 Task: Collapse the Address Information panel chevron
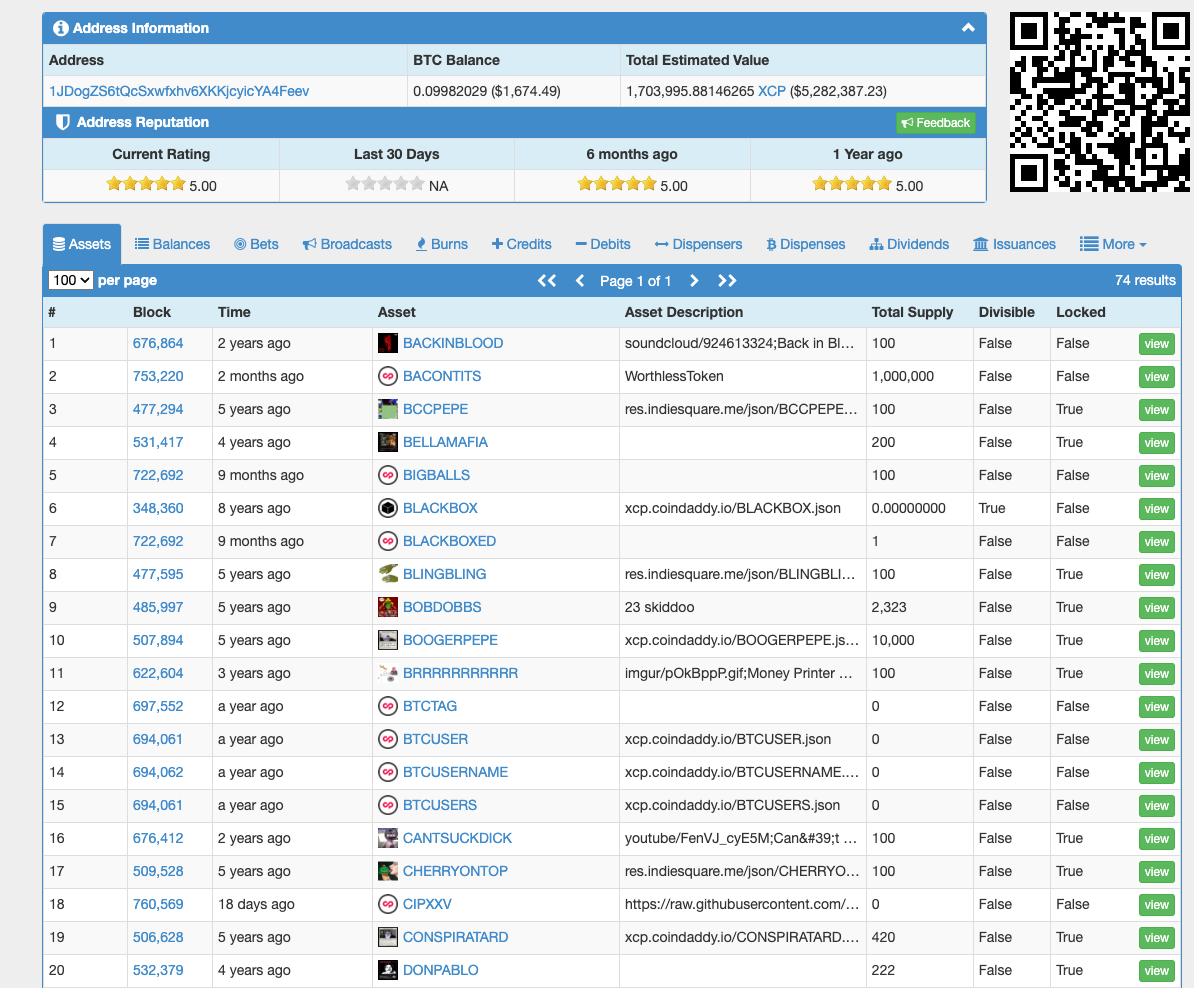point(968,28)
